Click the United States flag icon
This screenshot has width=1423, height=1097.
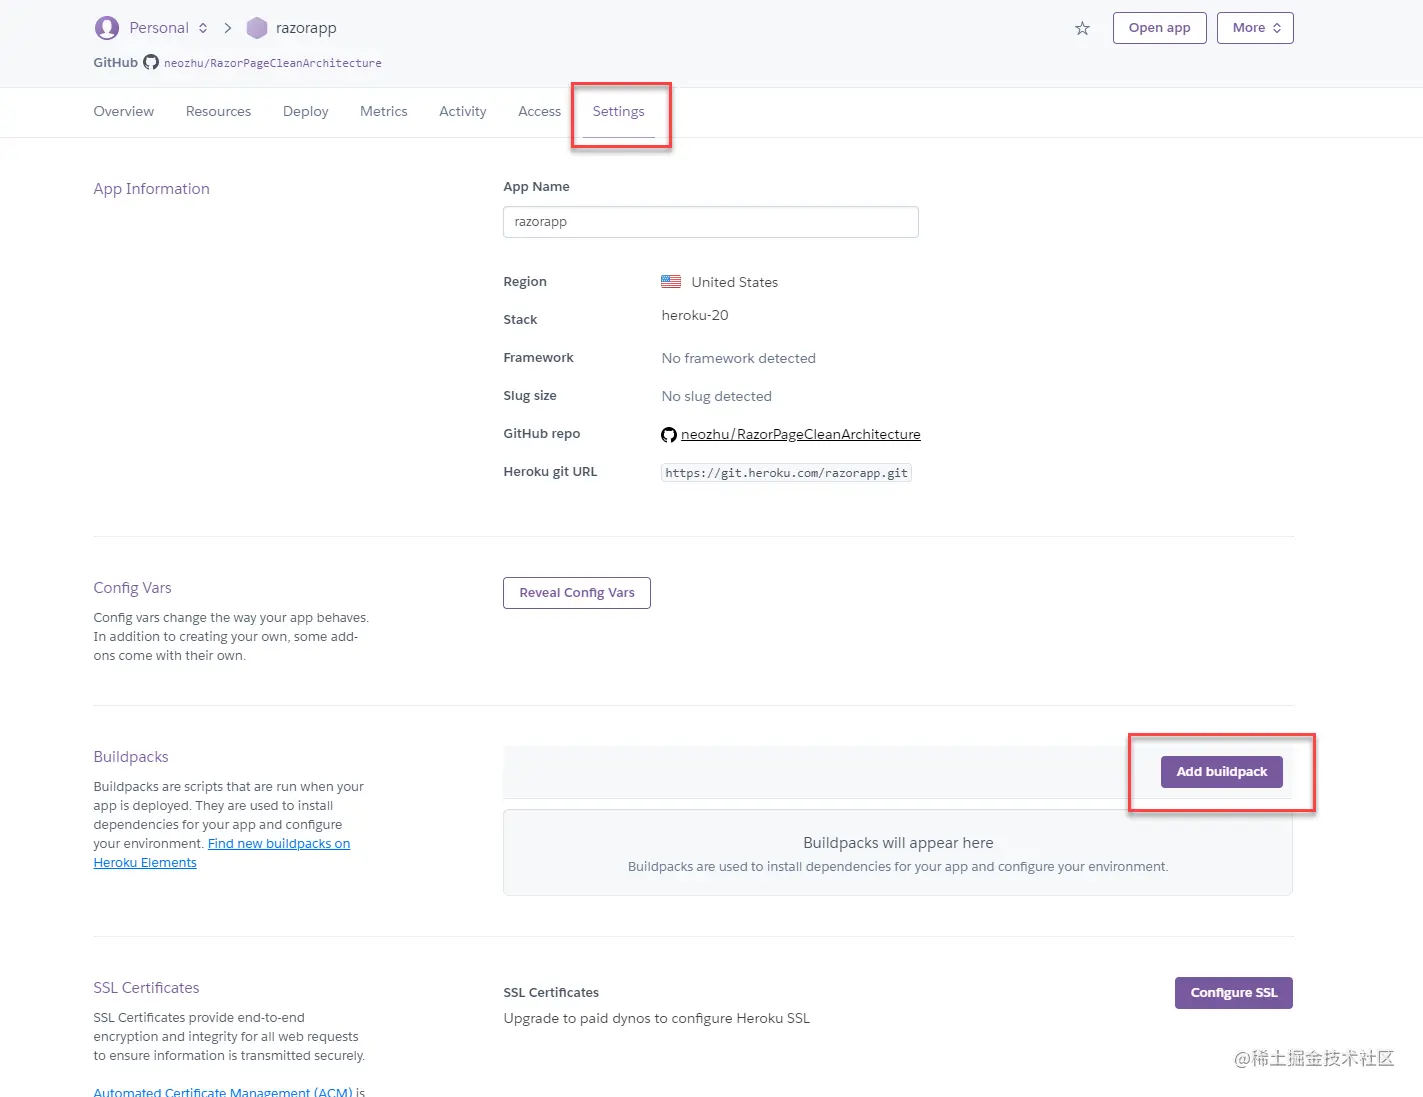[671, 282]
